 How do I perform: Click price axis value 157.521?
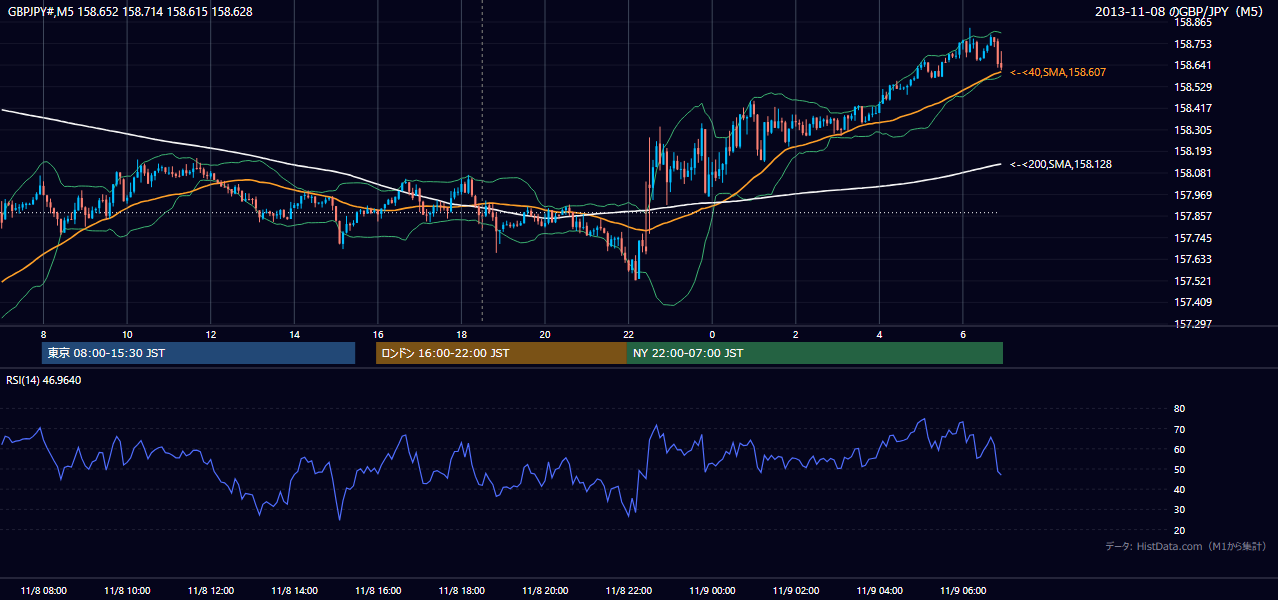point(1193,281)
